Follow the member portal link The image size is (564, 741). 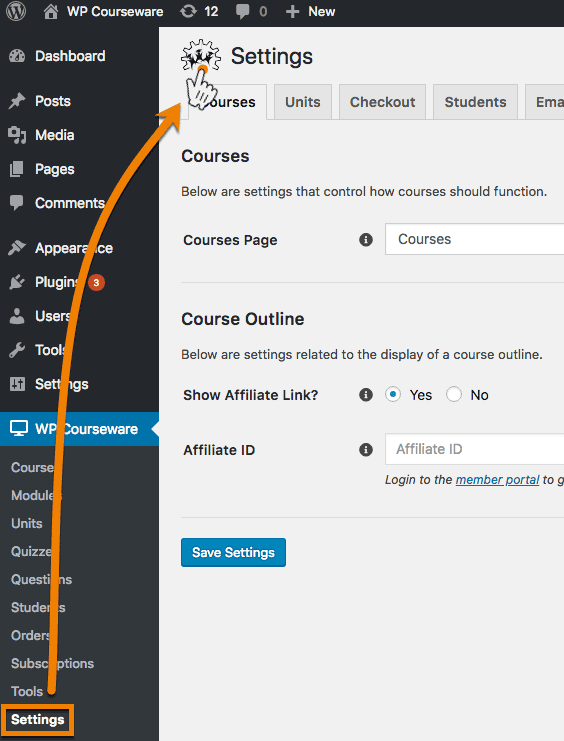[497, 480]
